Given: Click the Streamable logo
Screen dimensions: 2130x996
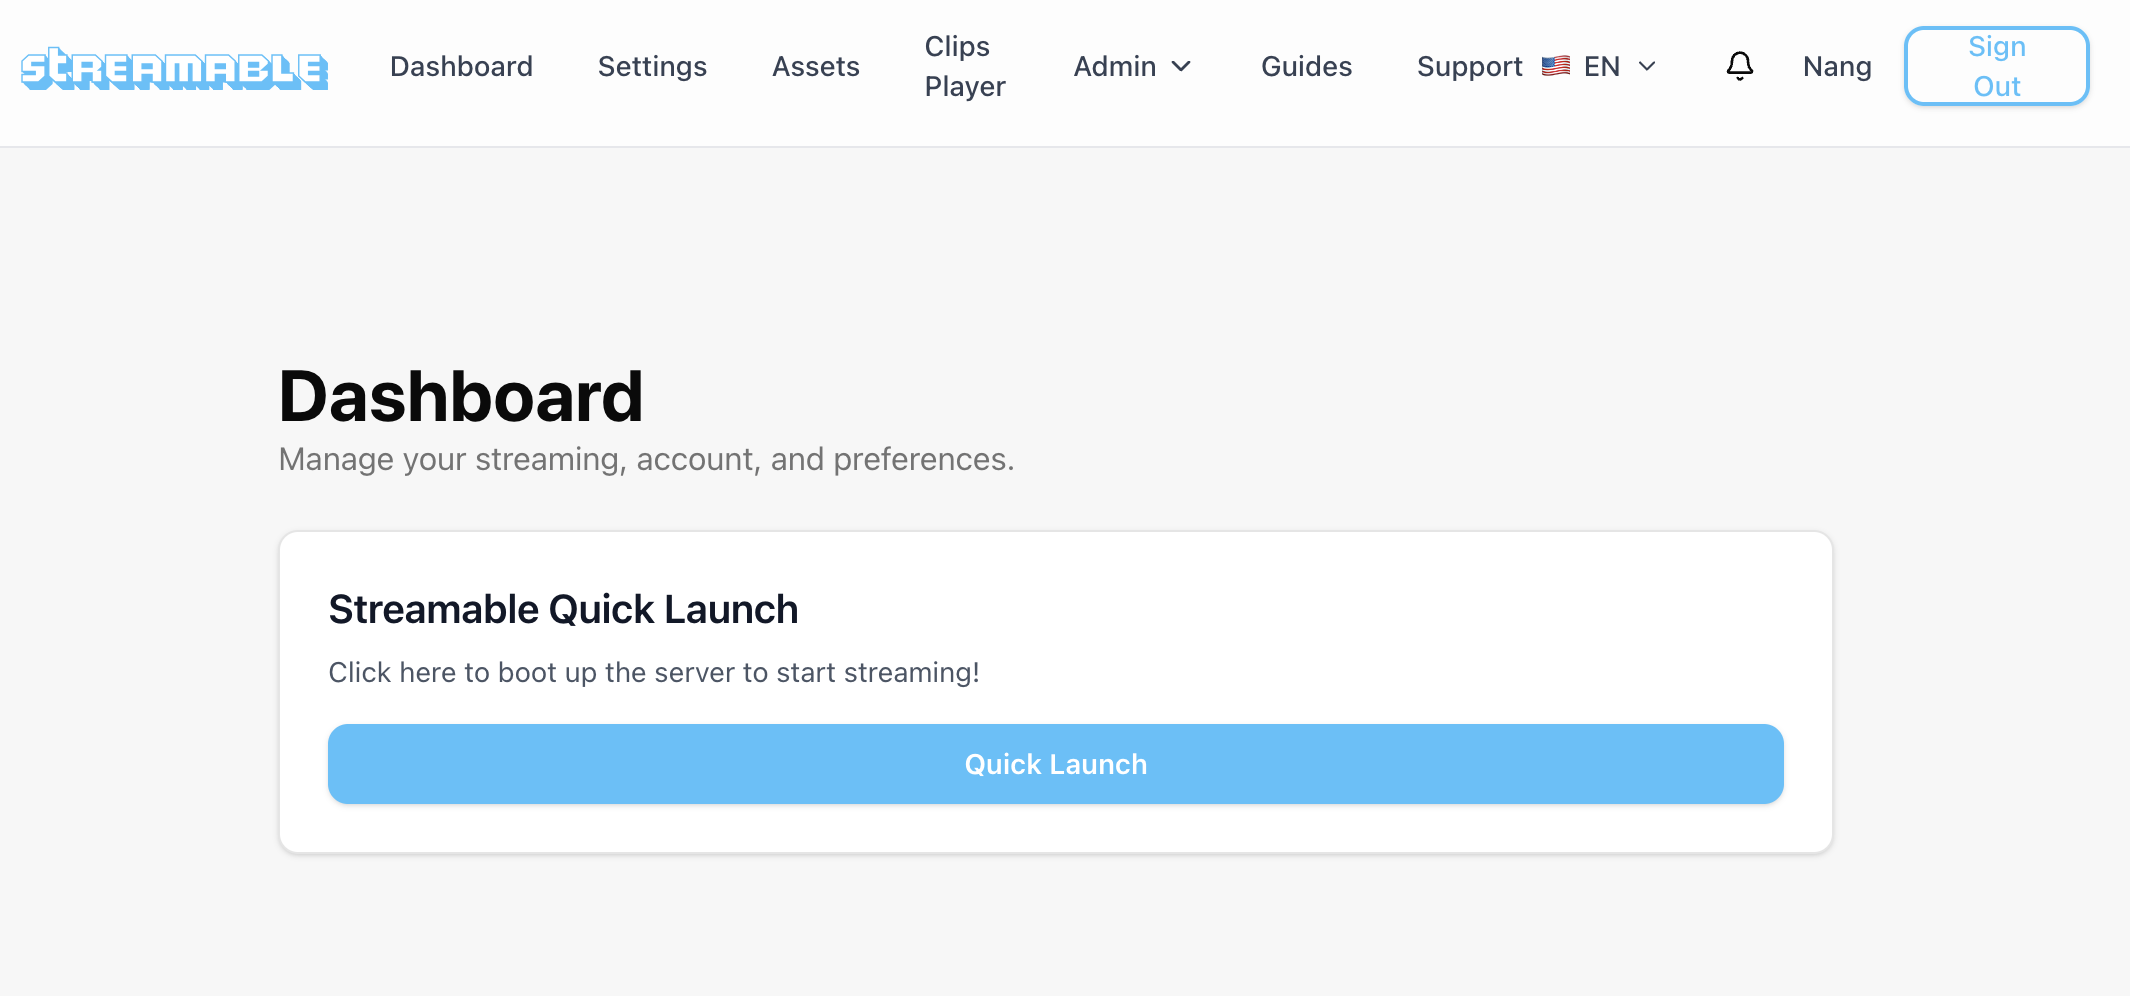Looking at the screenshot, I should coord(173,66).
